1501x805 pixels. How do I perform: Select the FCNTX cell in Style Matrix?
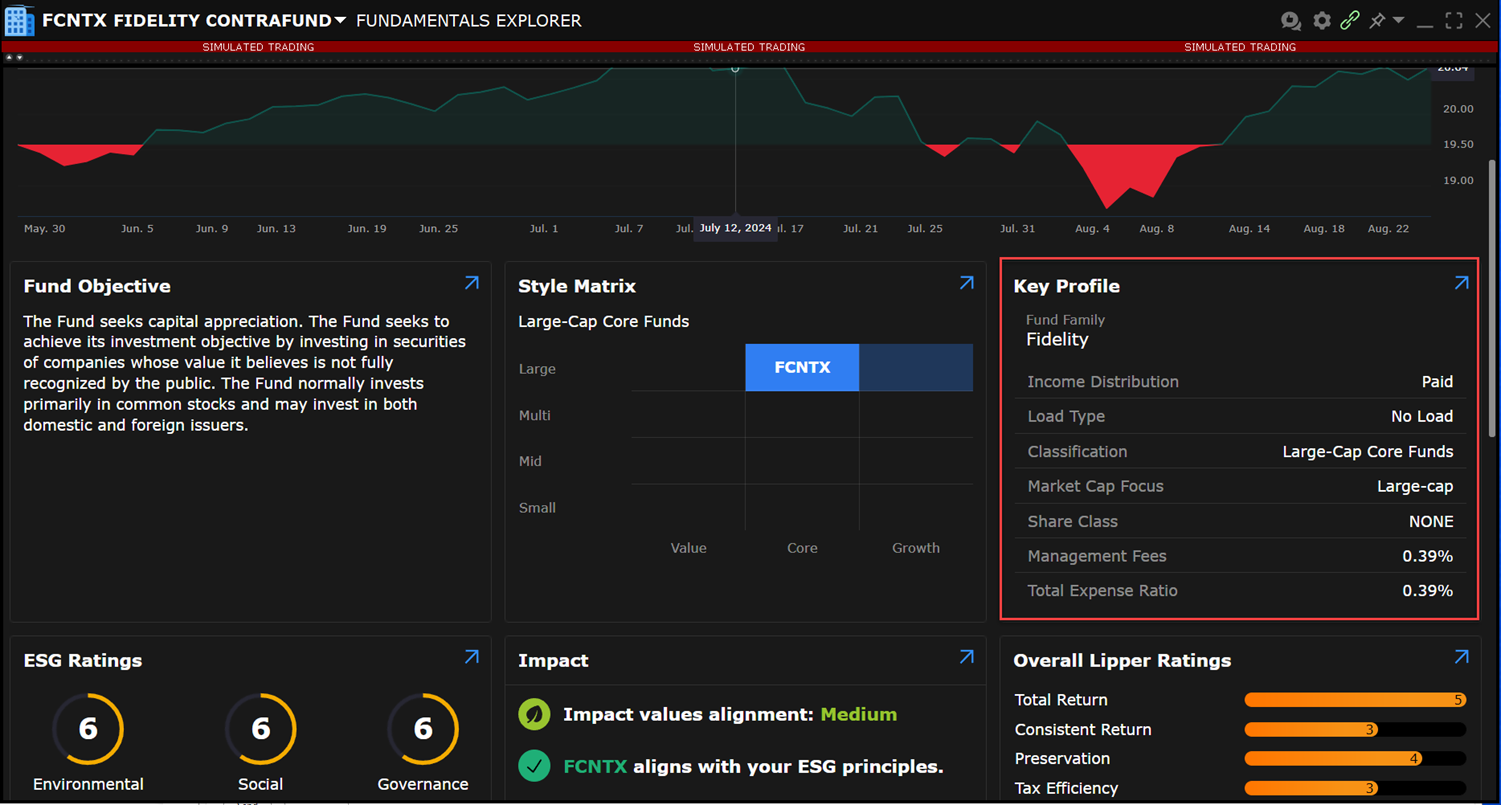click(802, 367)
